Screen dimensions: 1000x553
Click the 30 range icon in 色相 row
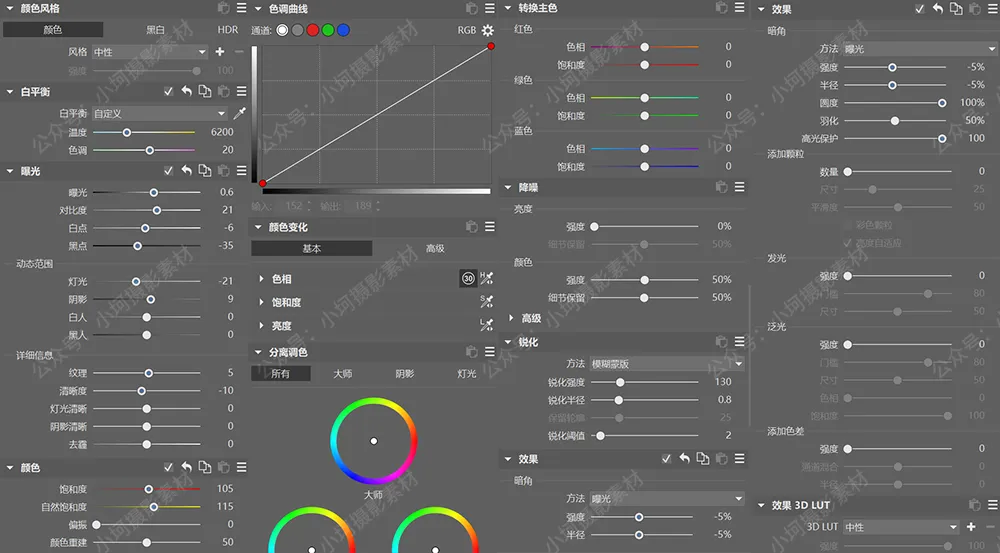468,278
